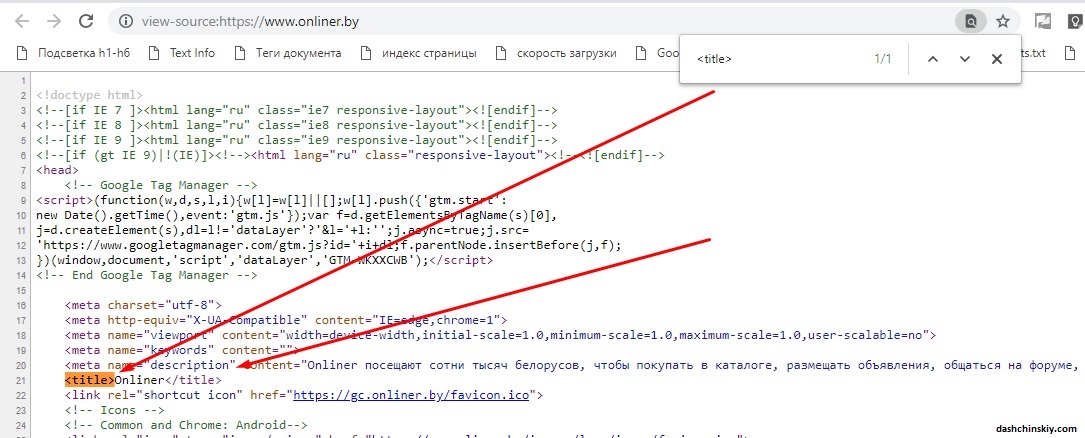Go to previous find result with up chevron
This screenshot has height=438, width=1085.
(x=932, y=59)
